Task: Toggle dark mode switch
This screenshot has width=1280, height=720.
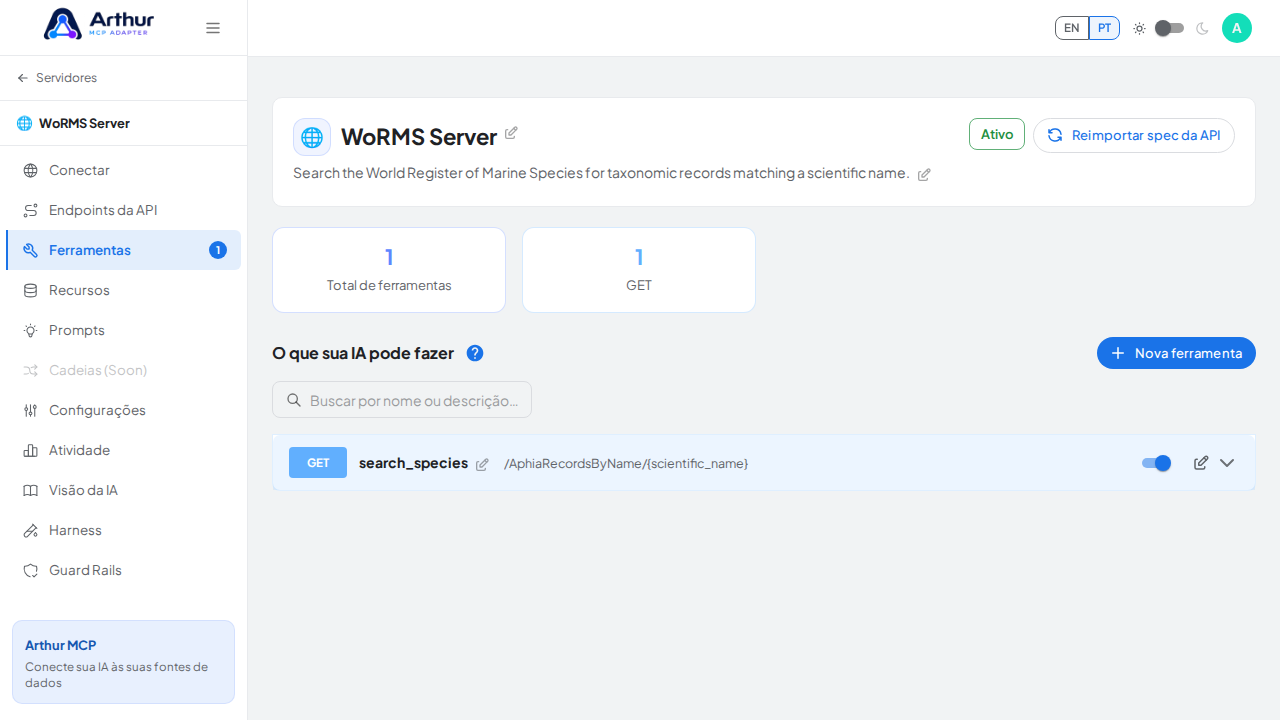Action: 1169,28
